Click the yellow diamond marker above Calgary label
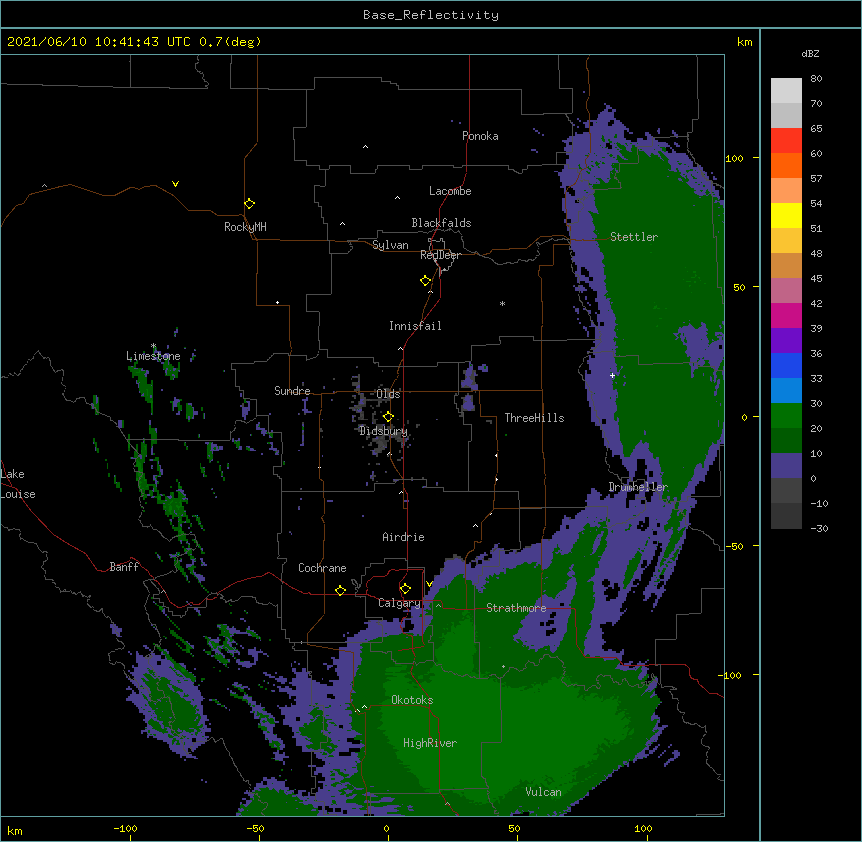 pos(406,589)
